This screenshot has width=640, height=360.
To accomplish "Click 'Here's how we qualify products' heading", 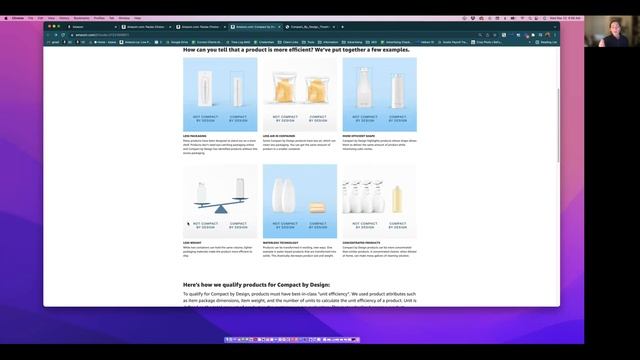I will pos(256,285).
